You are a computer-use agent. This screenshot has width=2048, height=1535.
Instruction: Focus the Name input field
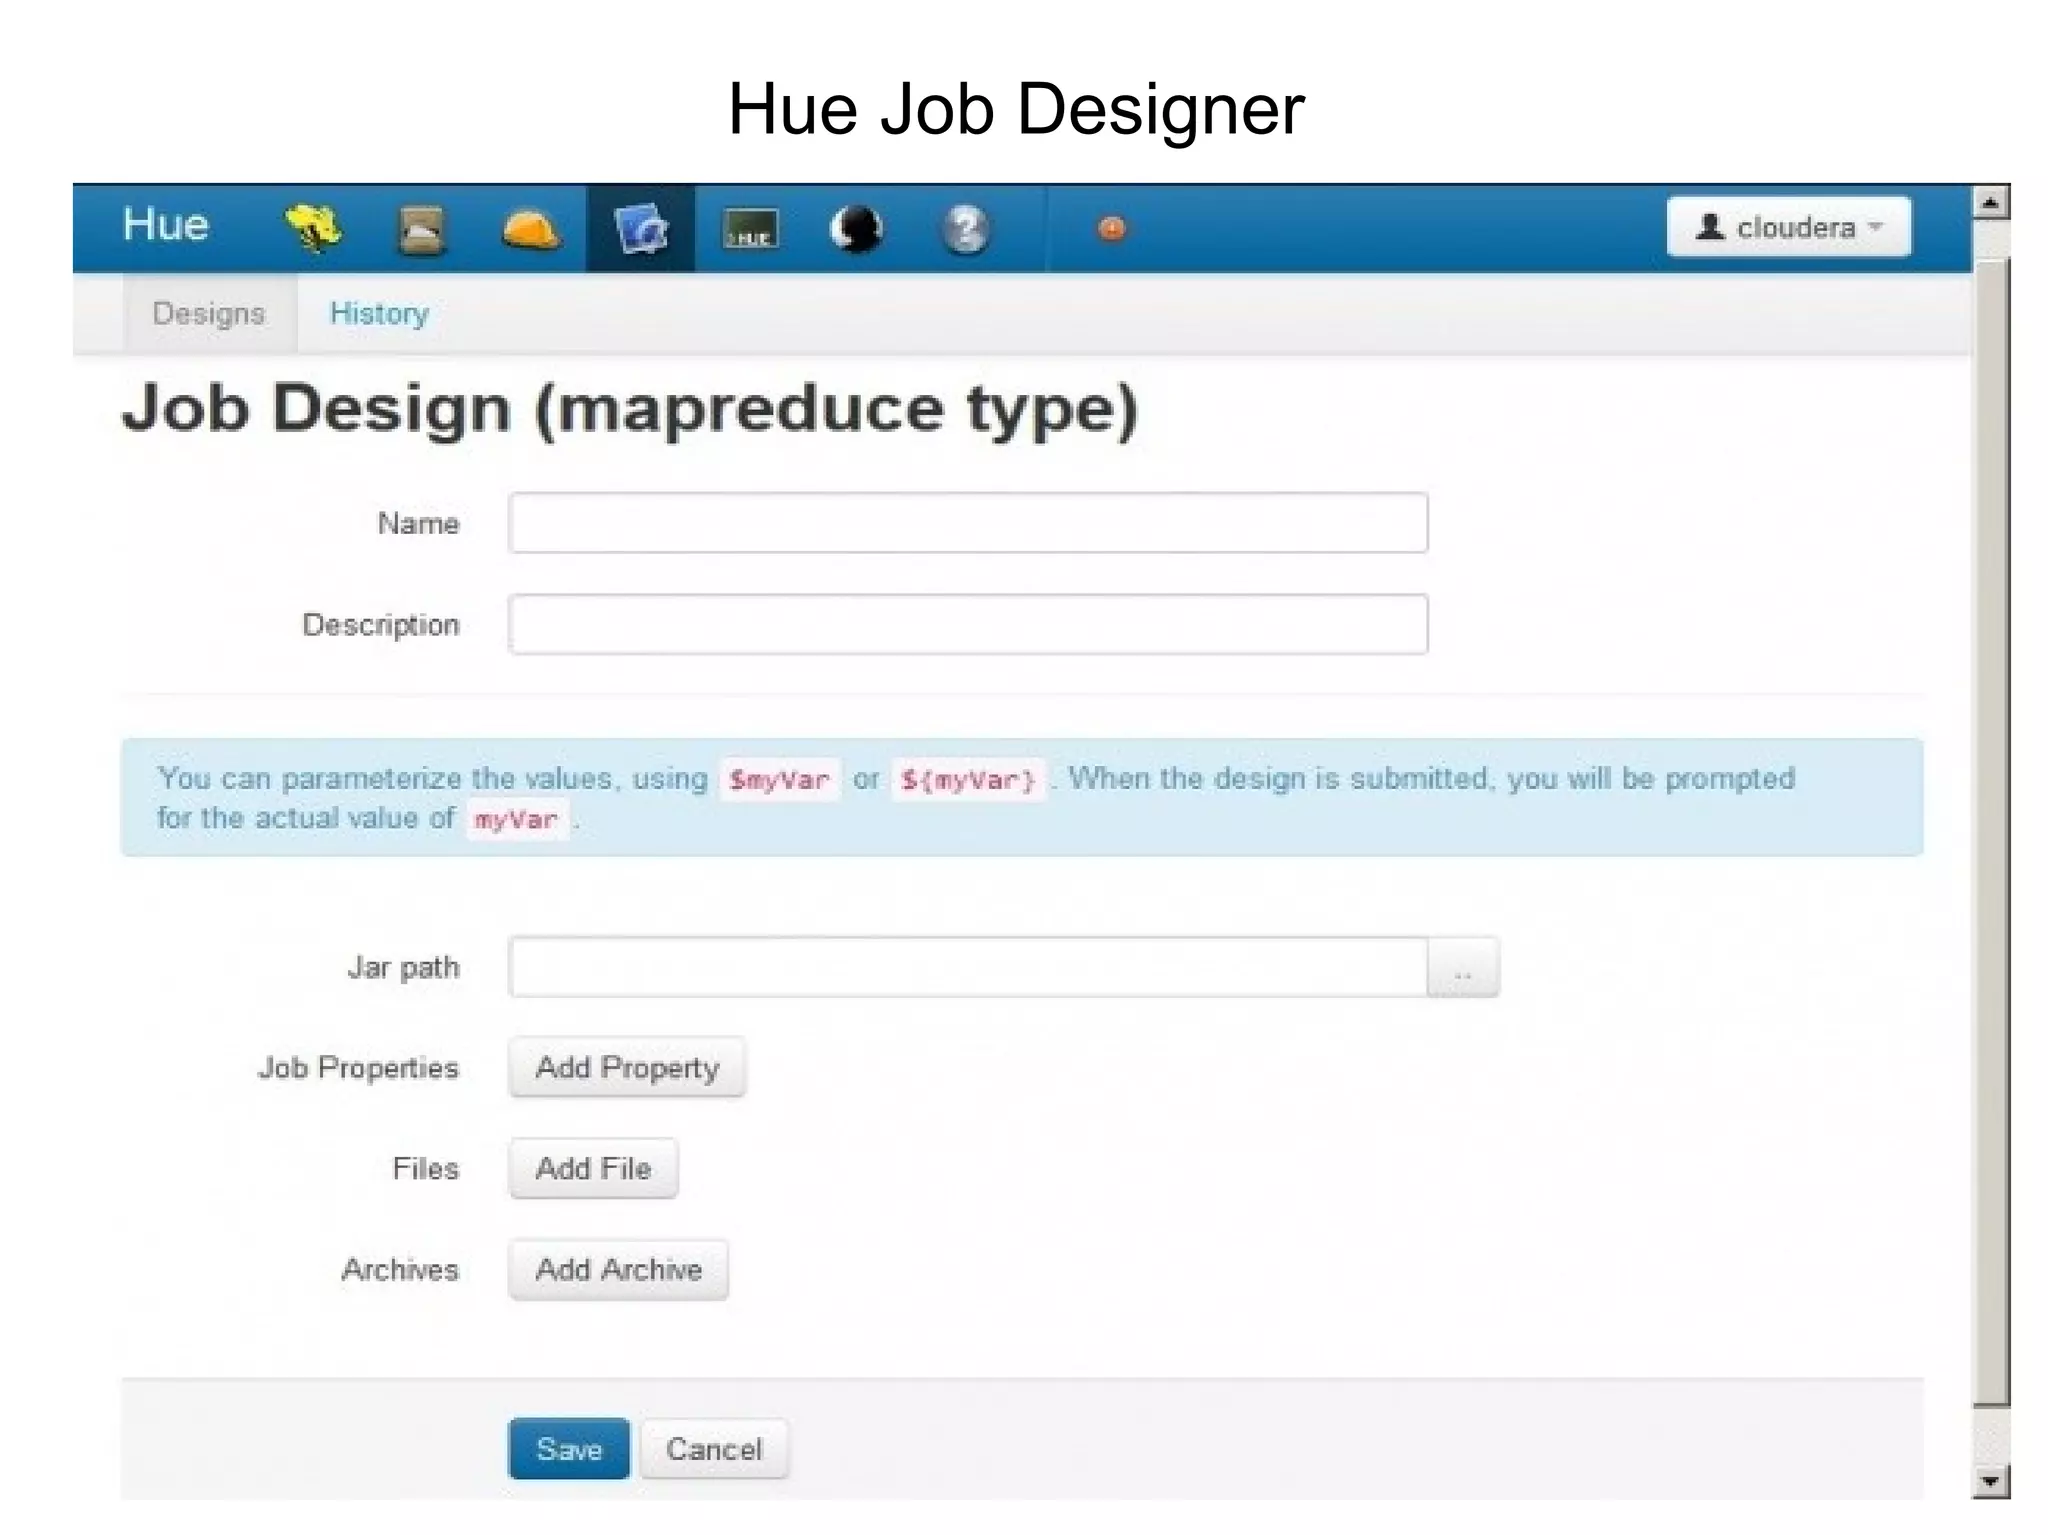[968, 523]
